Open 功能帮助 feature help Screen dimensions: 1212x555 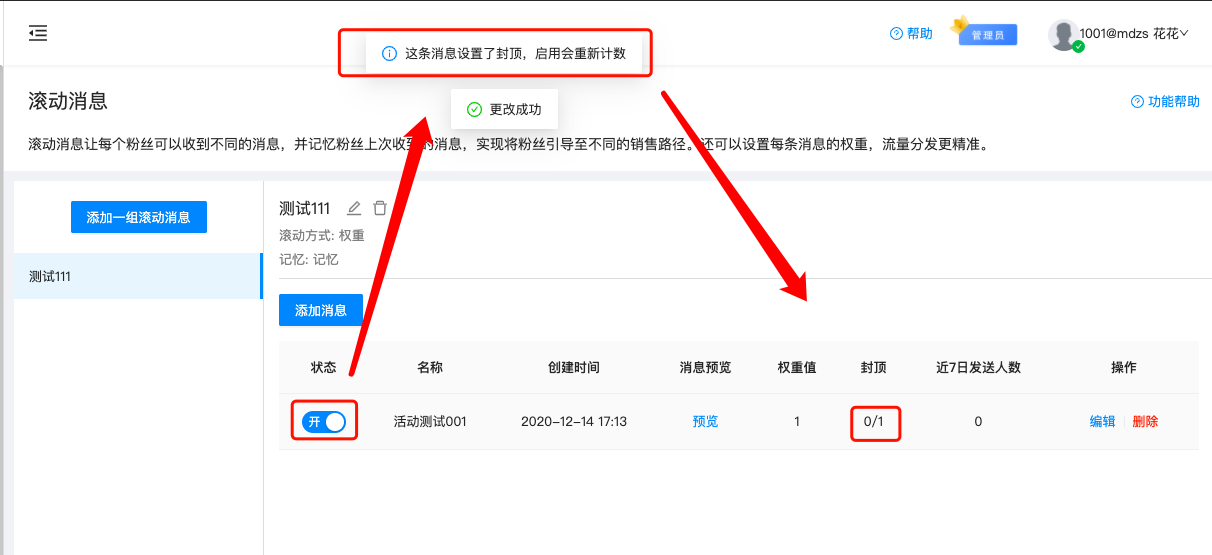(1165, 102)
